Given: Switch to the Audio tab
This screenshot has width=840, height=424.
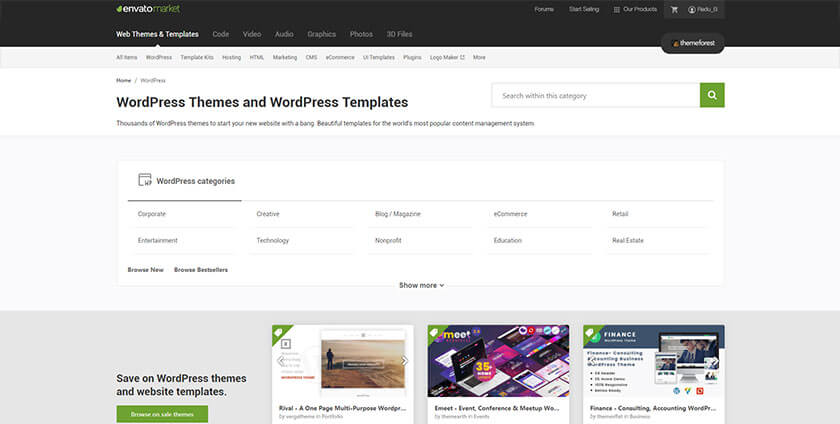Looking at the screenshot, I should click(284, 34).
